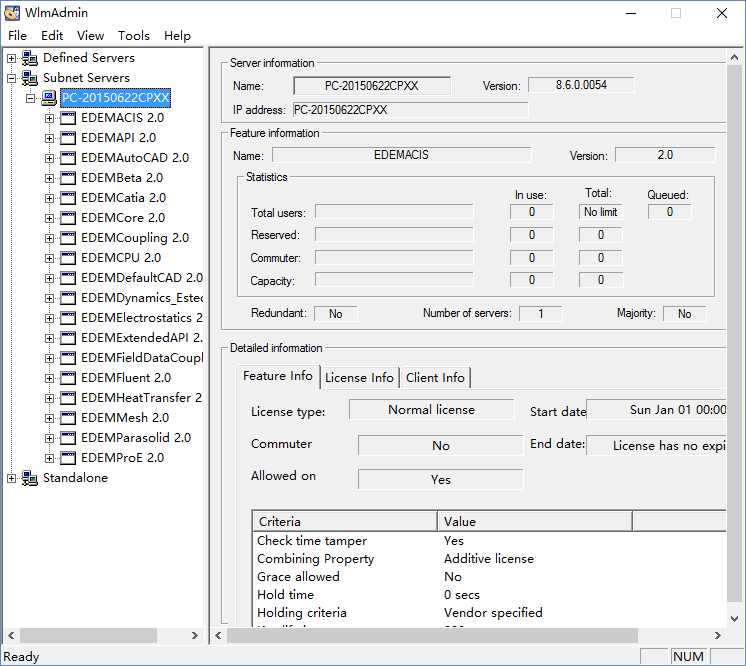
Task: Click the scroll-up arrow of right panel
Action: click(735, 58)
